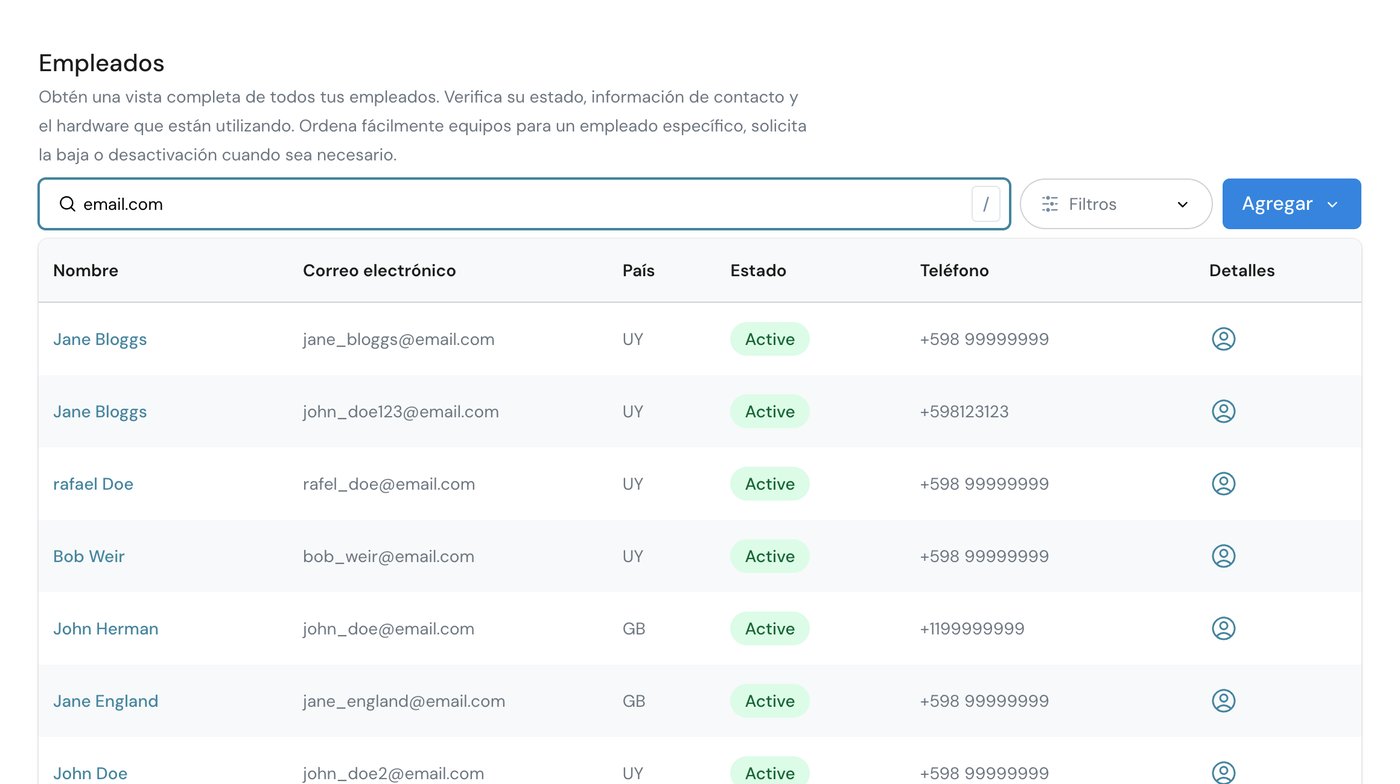Click the Estado column header

[758, 271]
